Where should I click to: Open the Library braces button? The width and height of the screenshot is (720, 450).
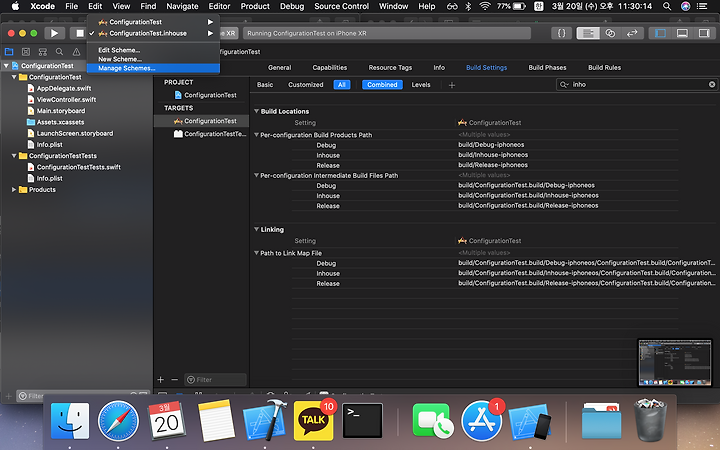(x=561, y=33)
